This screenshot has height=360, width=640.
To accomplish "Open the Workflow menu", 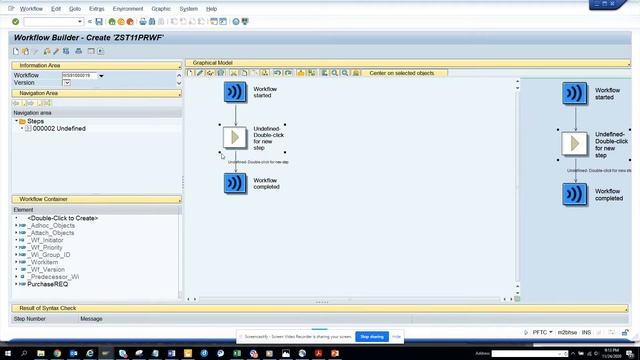I will (x=31, y=9).
